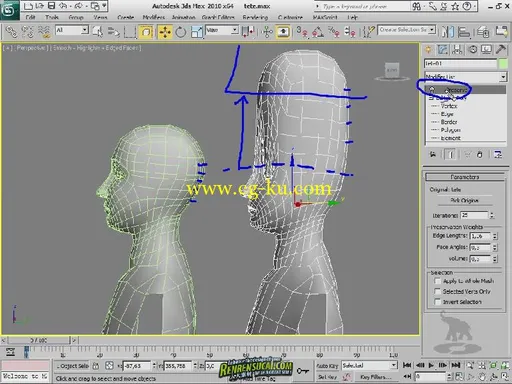The image size is (512, 384).
Task: Open the Rendering menu
Action: pyautogui.click(x=255, y=17)
